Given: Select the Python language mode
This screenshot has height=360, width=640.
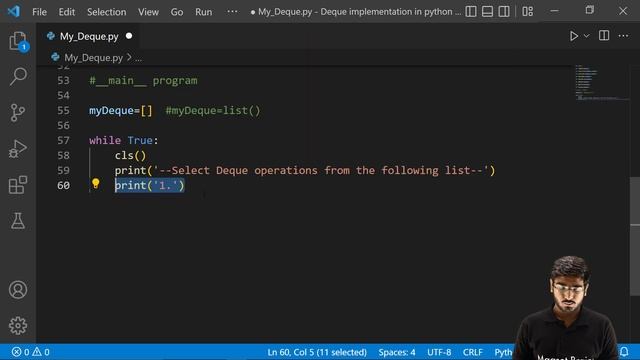Looking at the screenshot, I should tap(503, 352).
